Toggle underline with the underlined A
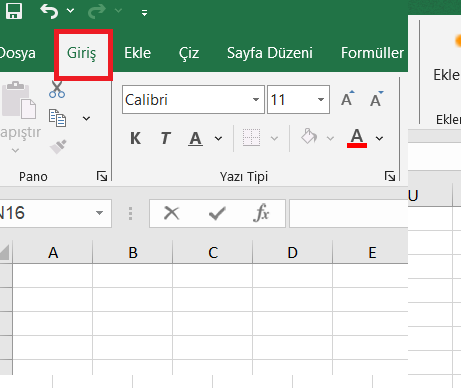This screenshot has height=388, width=461. [x=195, y=139]
